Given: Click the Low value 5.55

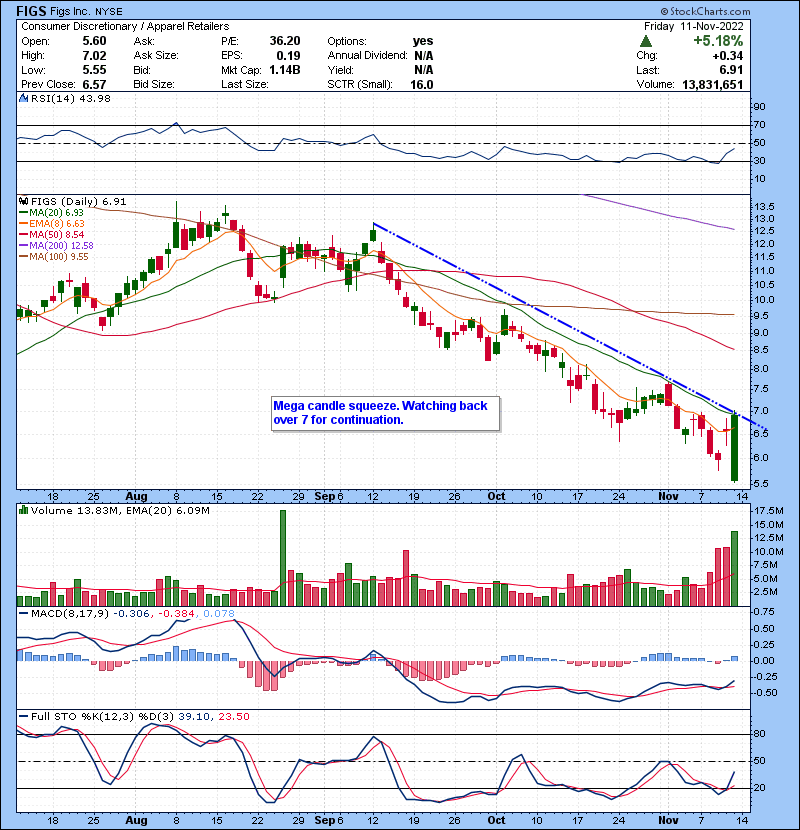Looking at the screenshot, I should point(94,70).
